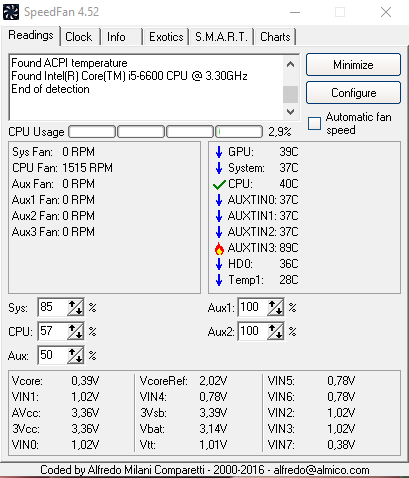Adjust the CPU fan speed spinner arrows

point(75,331)
